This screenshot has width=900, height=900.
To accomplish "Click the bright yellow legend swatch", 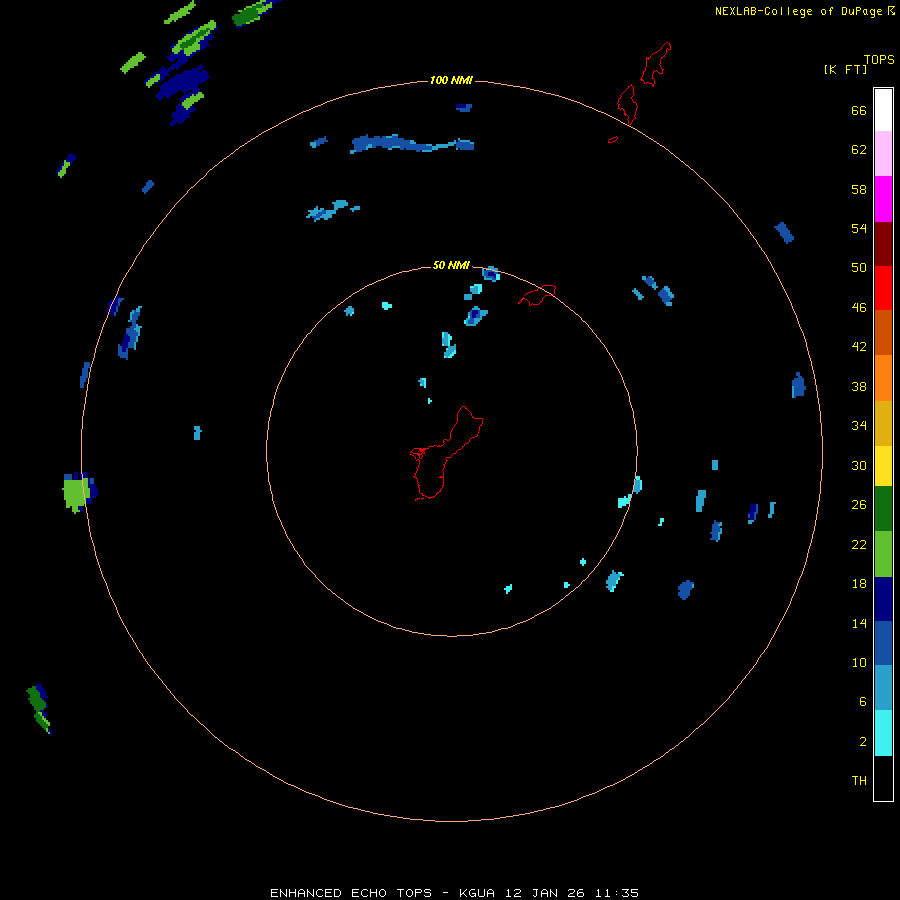I will pyautogui.click(x=883, y=466).
